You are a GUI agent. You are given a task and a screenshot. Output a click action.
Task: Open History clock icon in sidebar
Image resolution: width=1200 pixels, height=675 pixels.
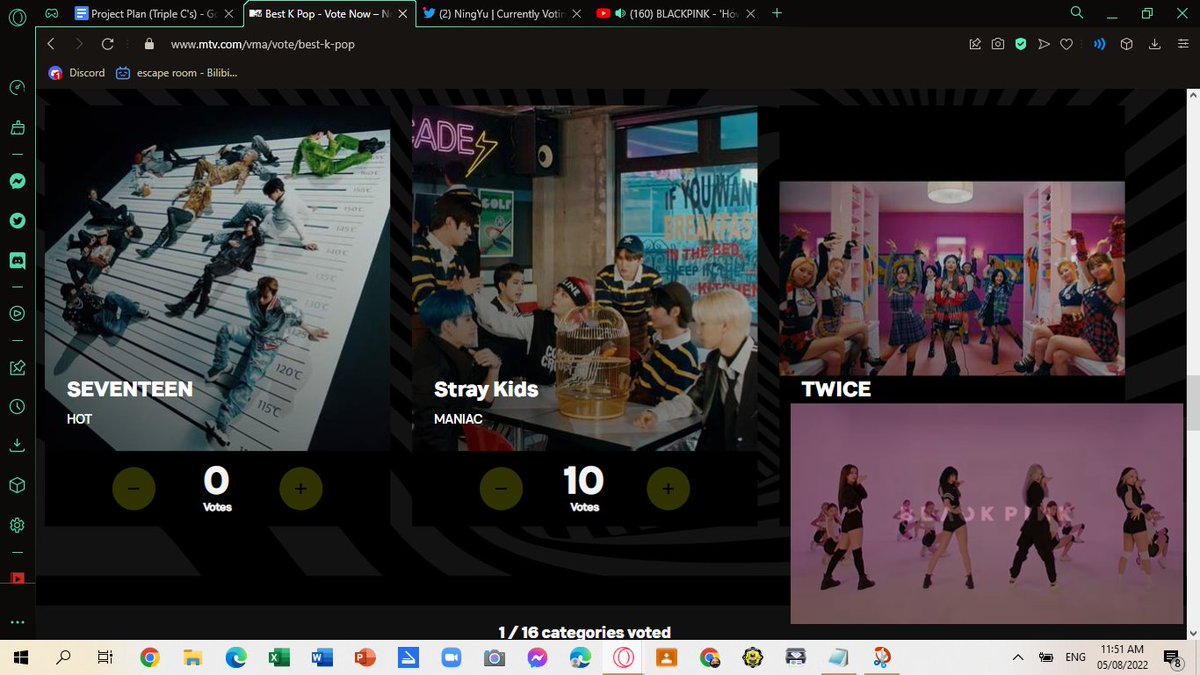coord(17,406)
